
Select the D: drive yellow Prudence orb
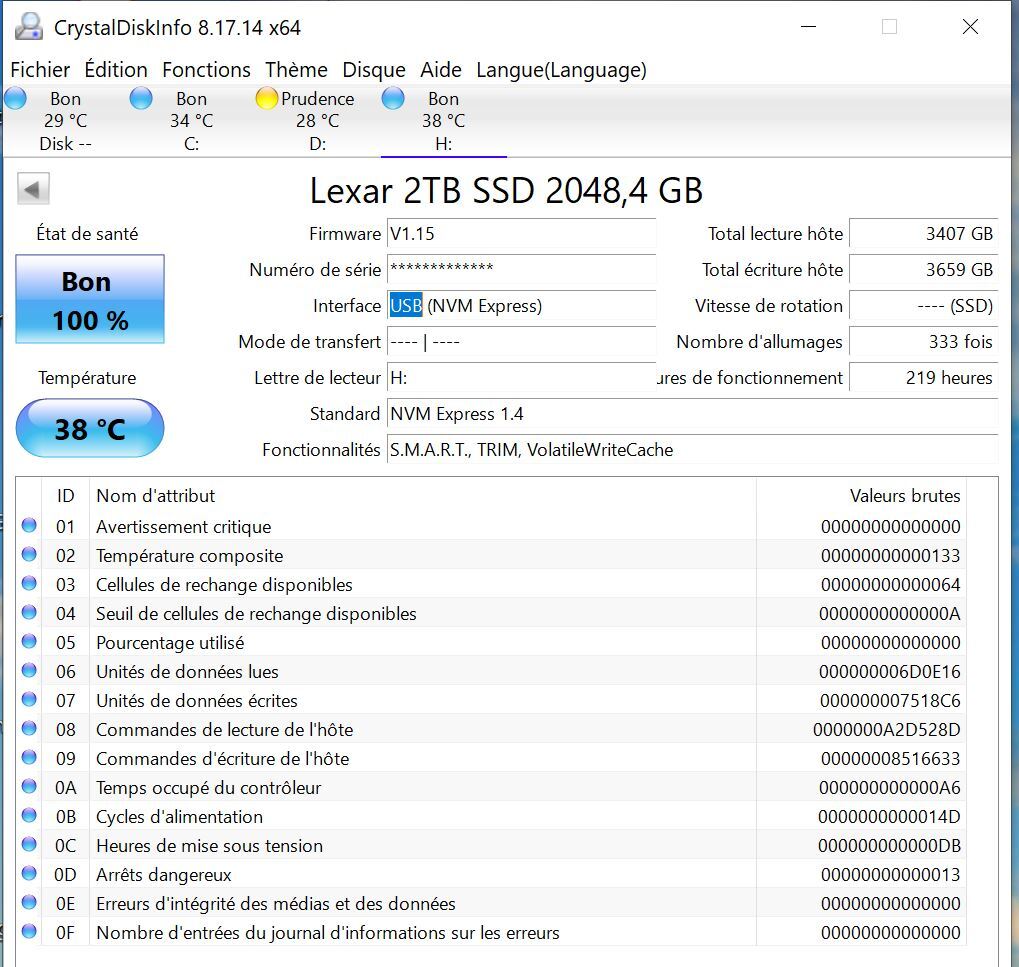pyautogui.click(x=266, y=99)
